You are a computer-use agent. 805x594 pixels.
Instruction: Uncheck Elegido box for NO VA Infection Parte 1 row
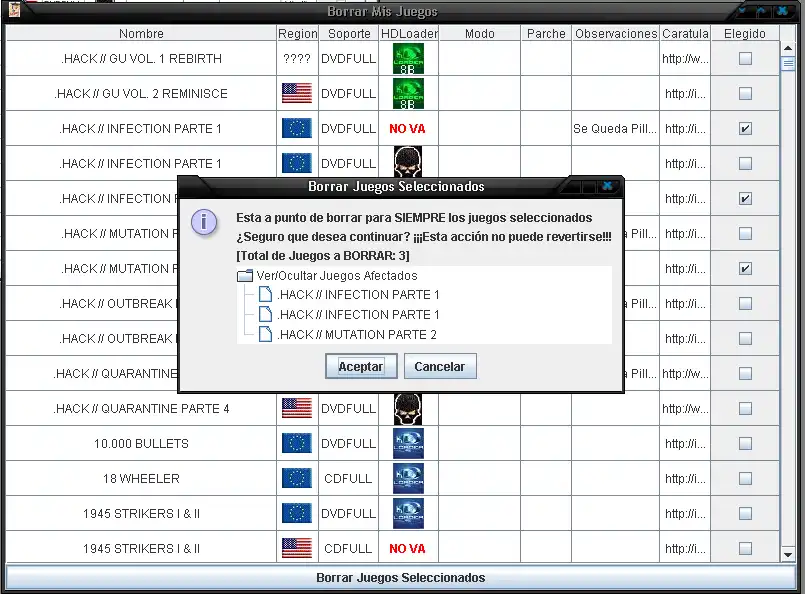(x=745, y=128)
